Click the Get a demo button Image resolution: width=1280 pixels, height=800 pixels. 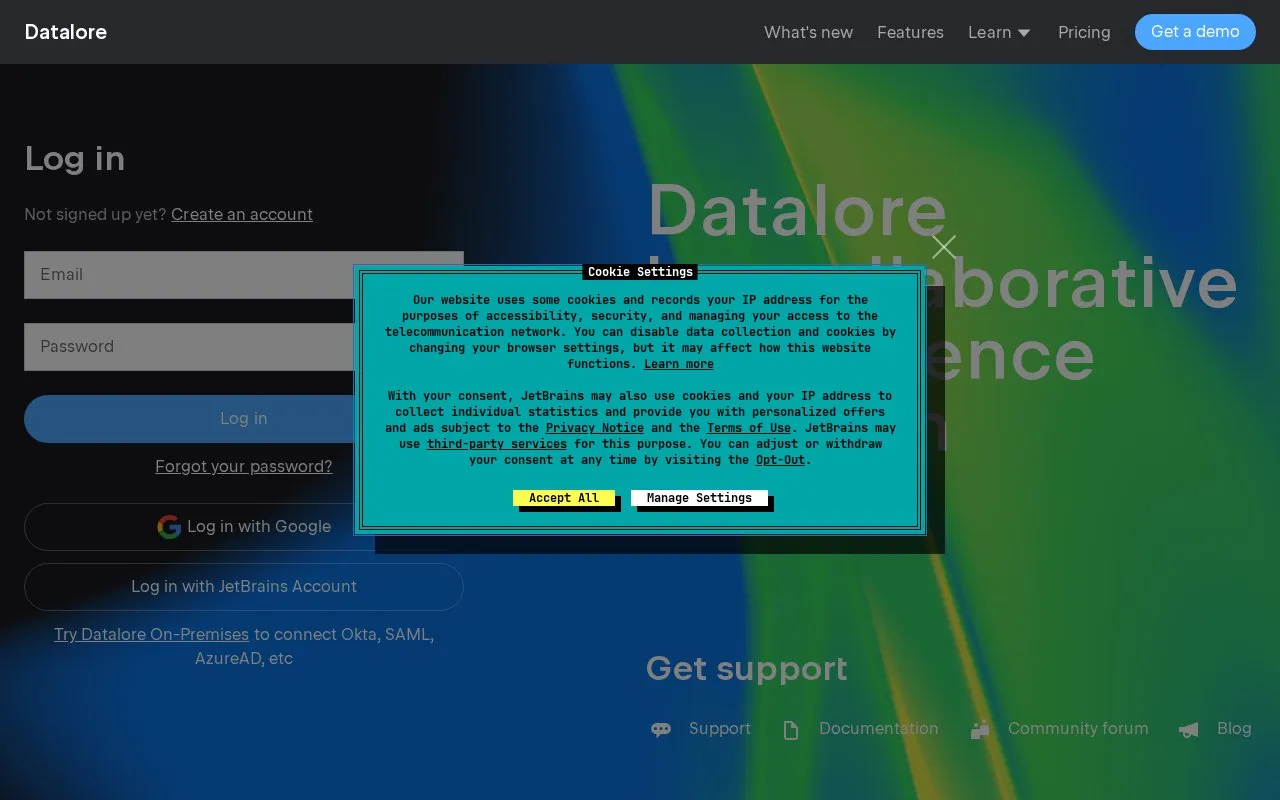click(x=1195, y=32)
